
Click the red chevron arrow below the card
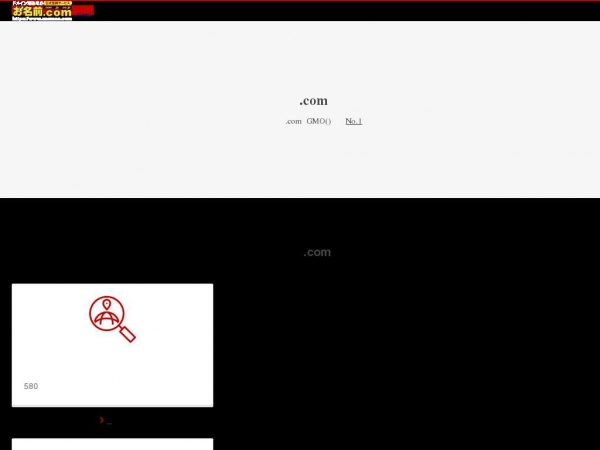[102, 420]
